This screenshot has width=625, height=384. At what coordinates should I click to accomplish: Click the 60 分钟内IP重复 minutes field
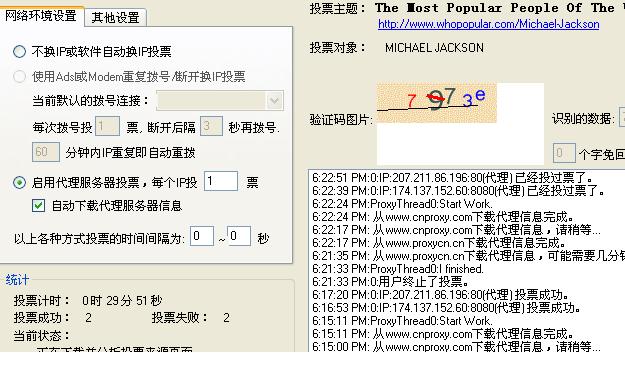click(46, 152)
